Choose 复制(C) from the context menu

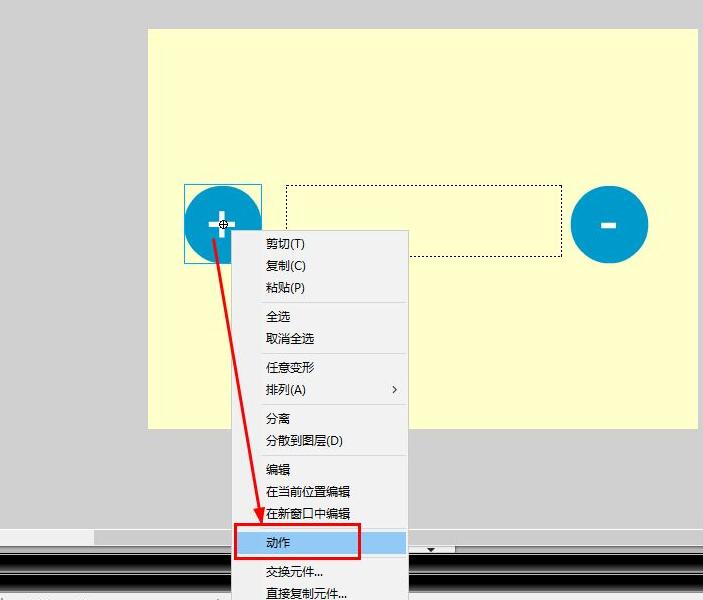(x=320, y=265)
